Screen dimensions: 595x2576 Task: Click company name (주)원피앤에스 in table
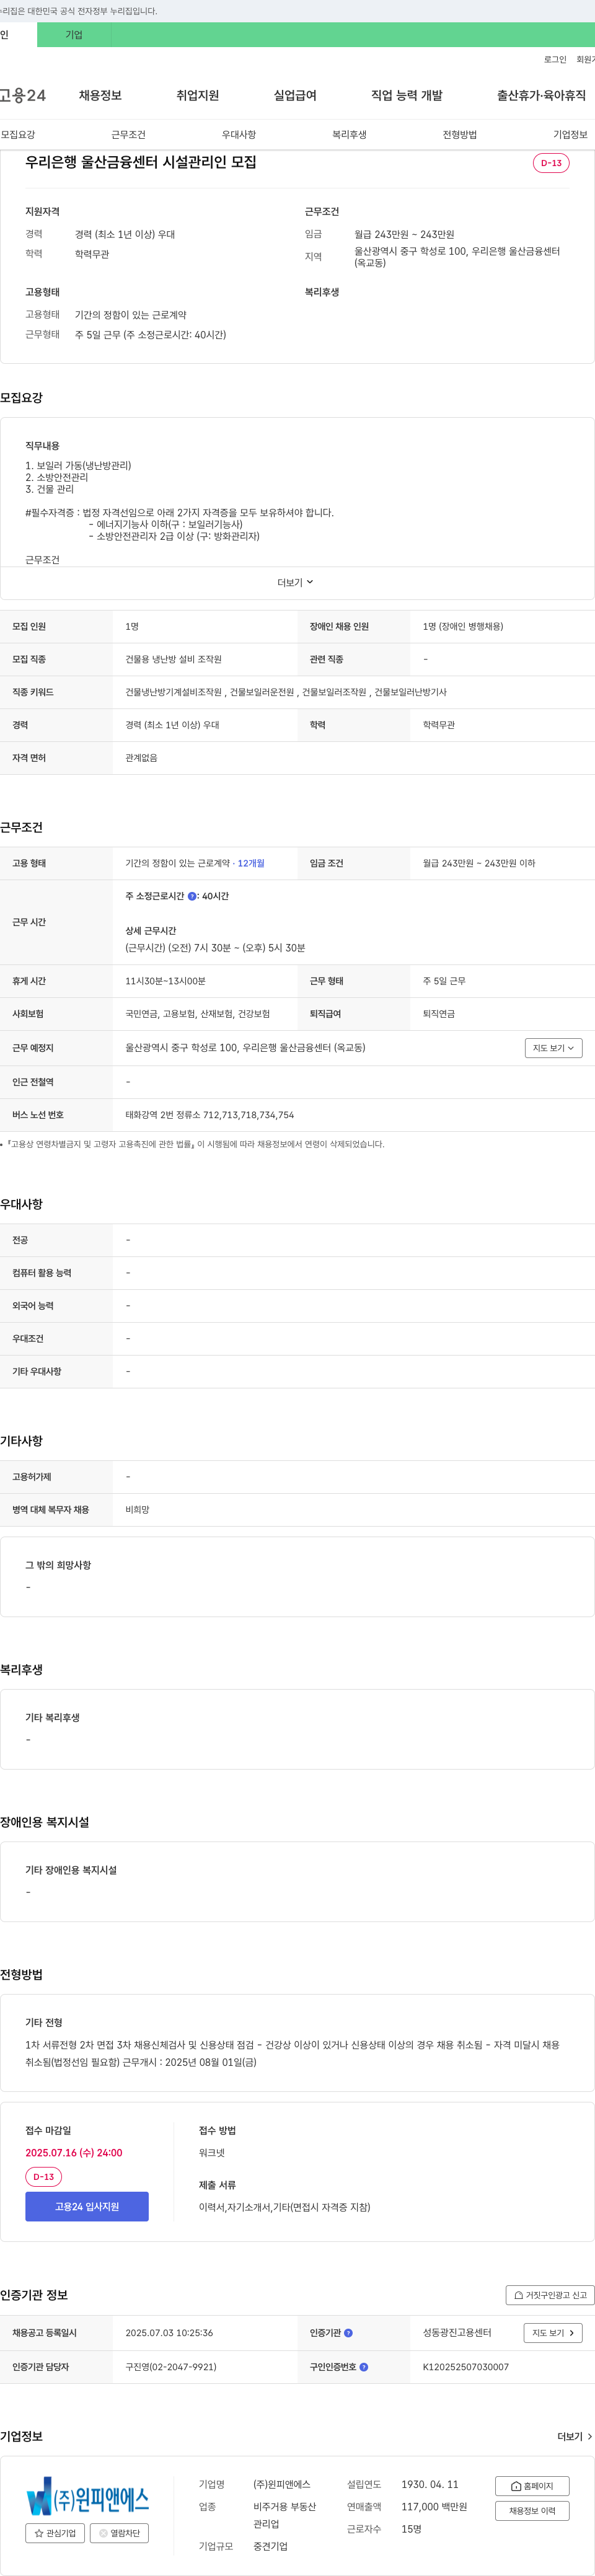[x=282, y=2484]
